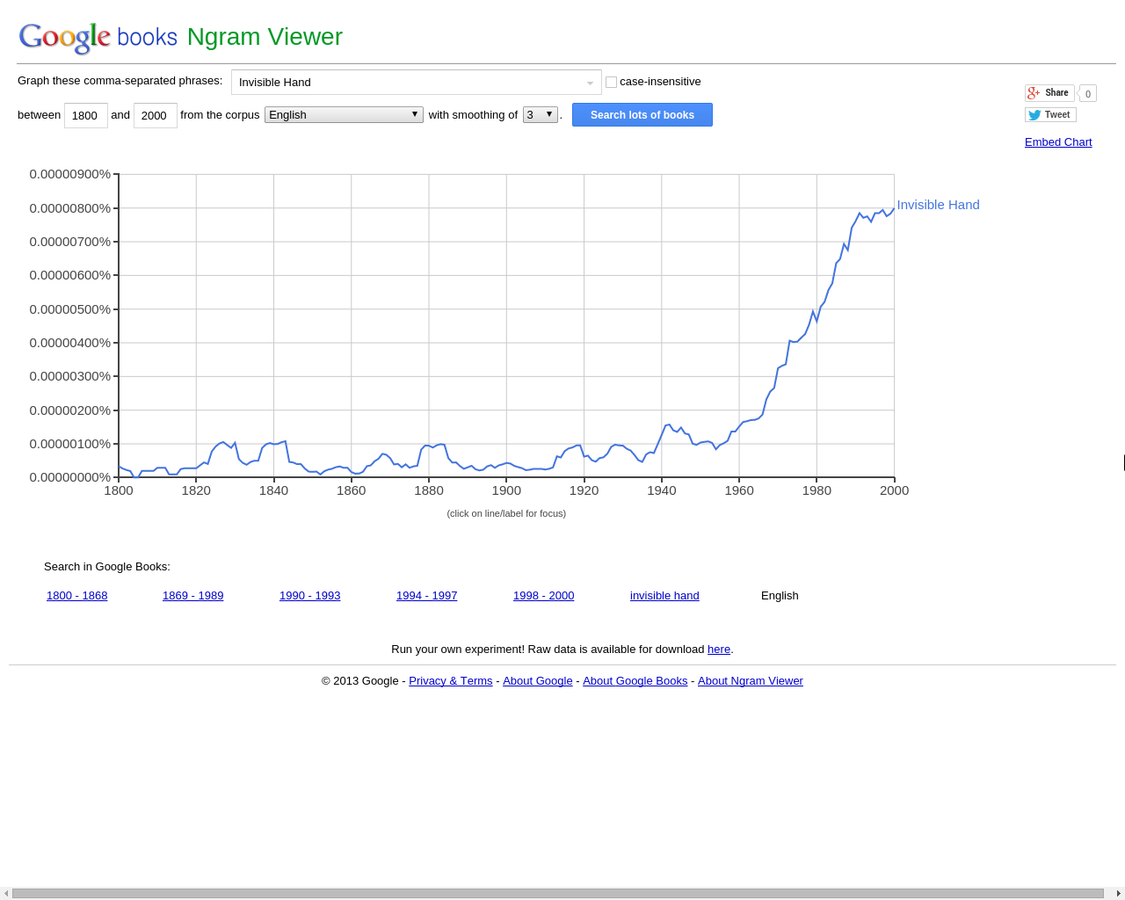Open the English corpus dropdown

point(344,115)
